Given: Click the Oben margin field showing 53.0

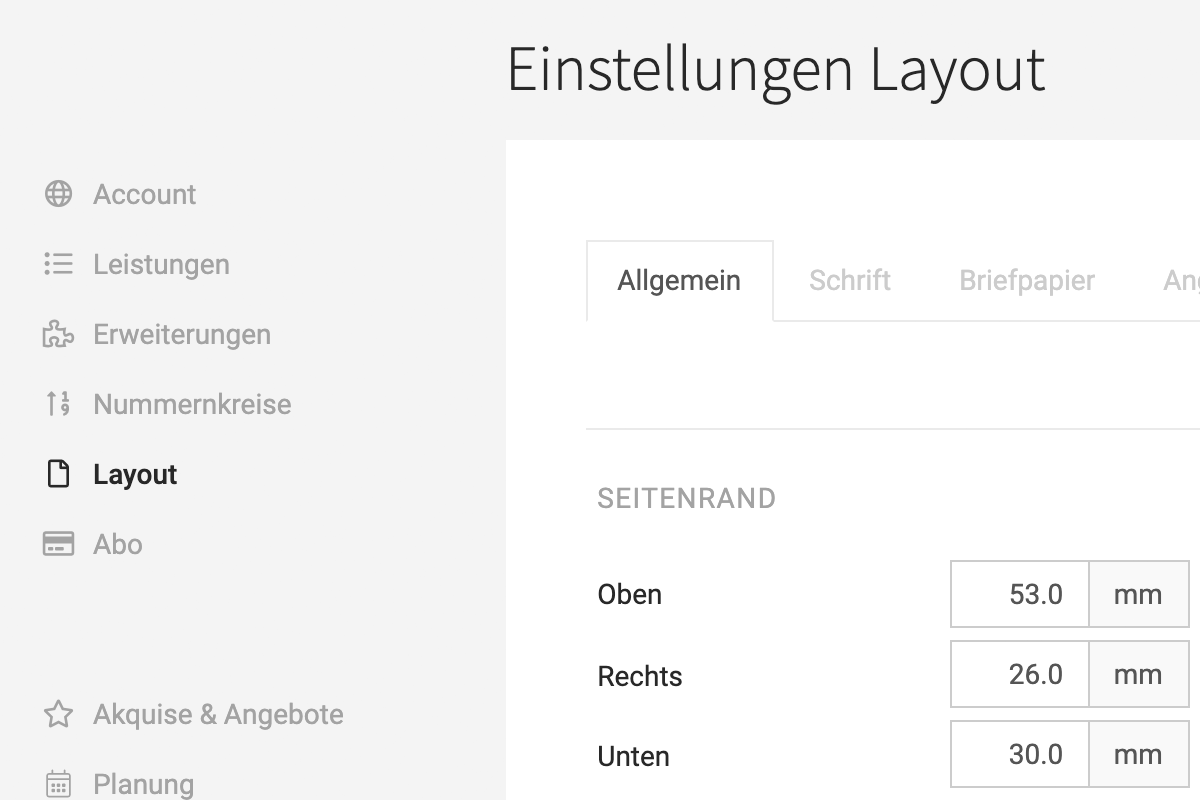Looking at the screenshot, I should coord(1020,594).
